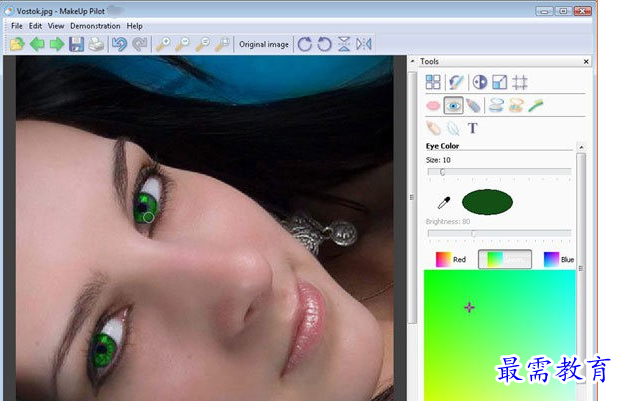The image size is (619, 401).
Task: Open the File menu
Action: point(17,26)
